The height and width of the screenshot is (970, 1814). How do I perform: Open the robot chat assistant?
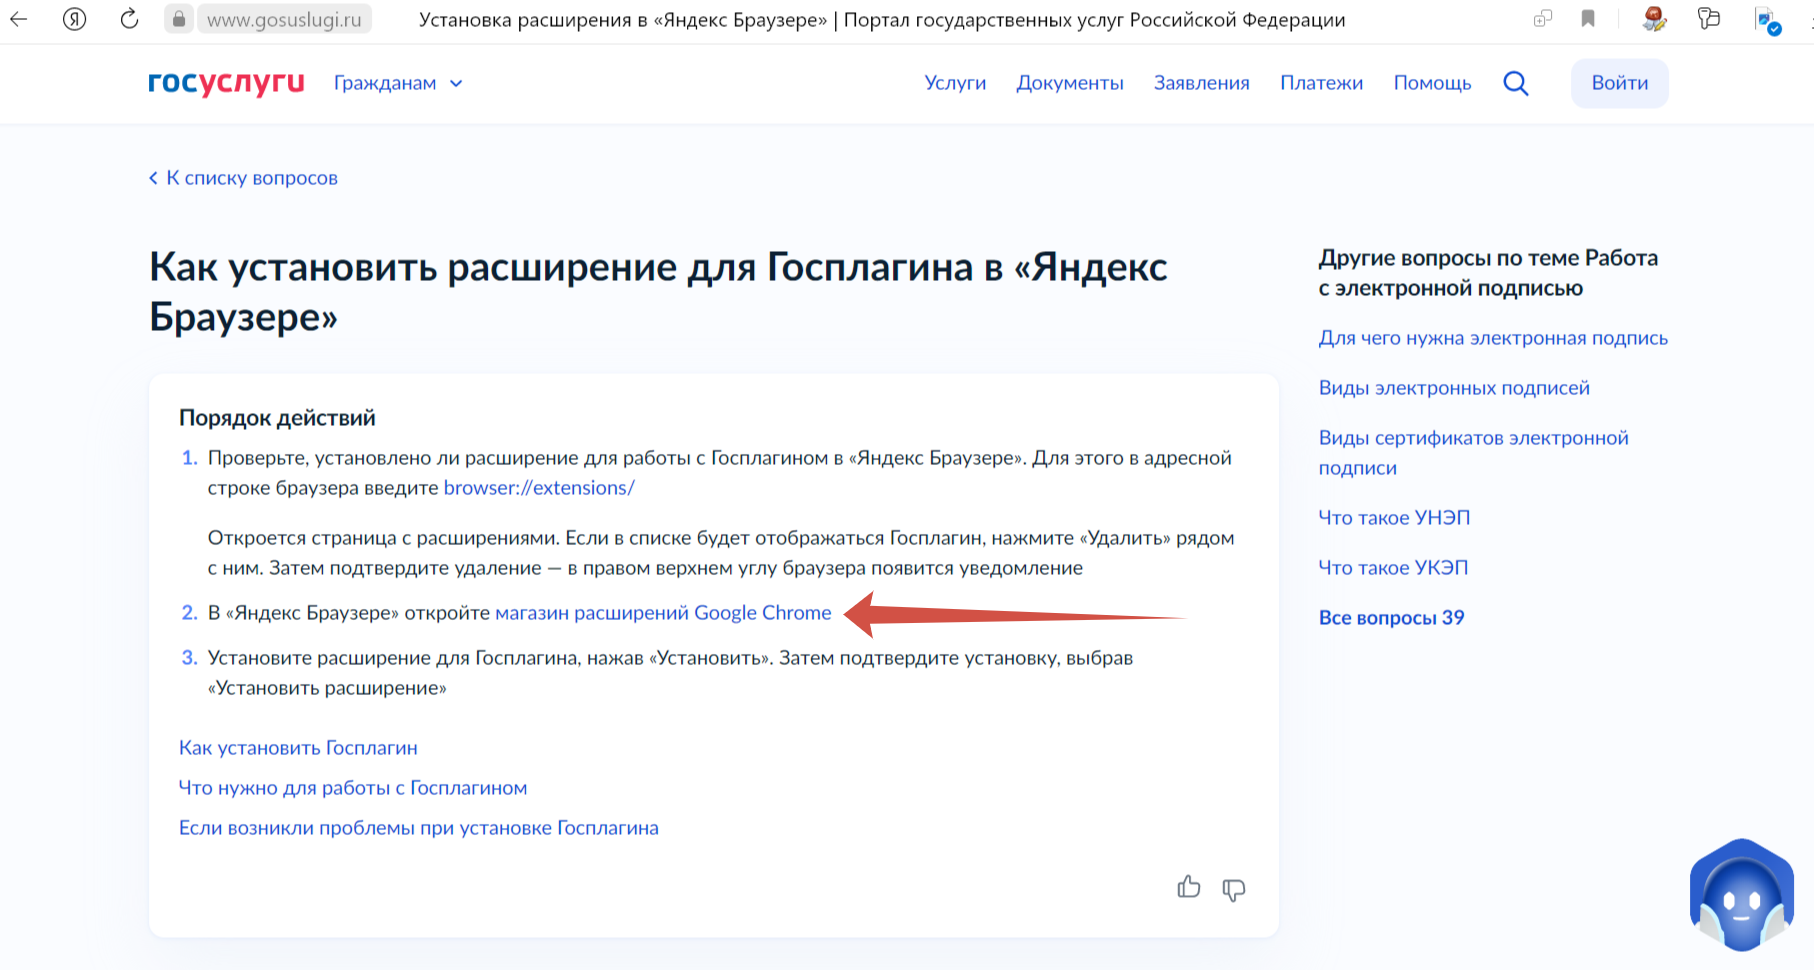pos(1741,896)
